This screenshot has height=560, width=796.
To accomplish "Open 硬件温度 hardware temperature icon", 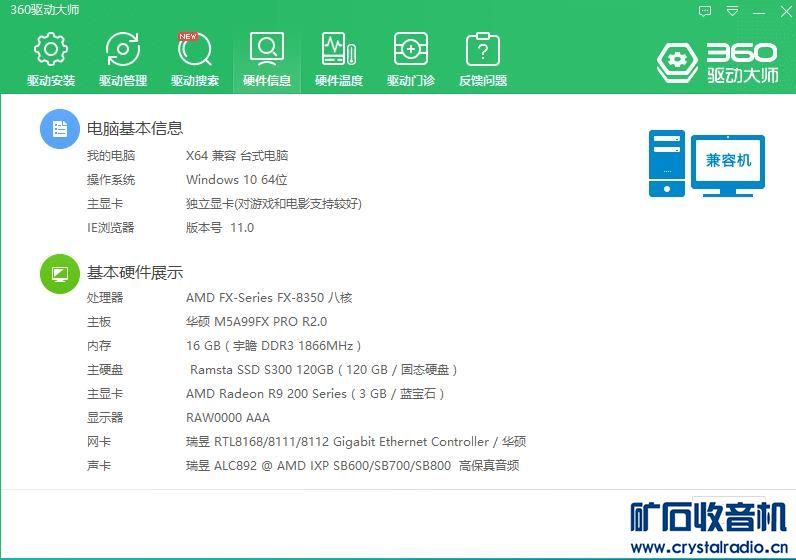I will coord(339,59).
